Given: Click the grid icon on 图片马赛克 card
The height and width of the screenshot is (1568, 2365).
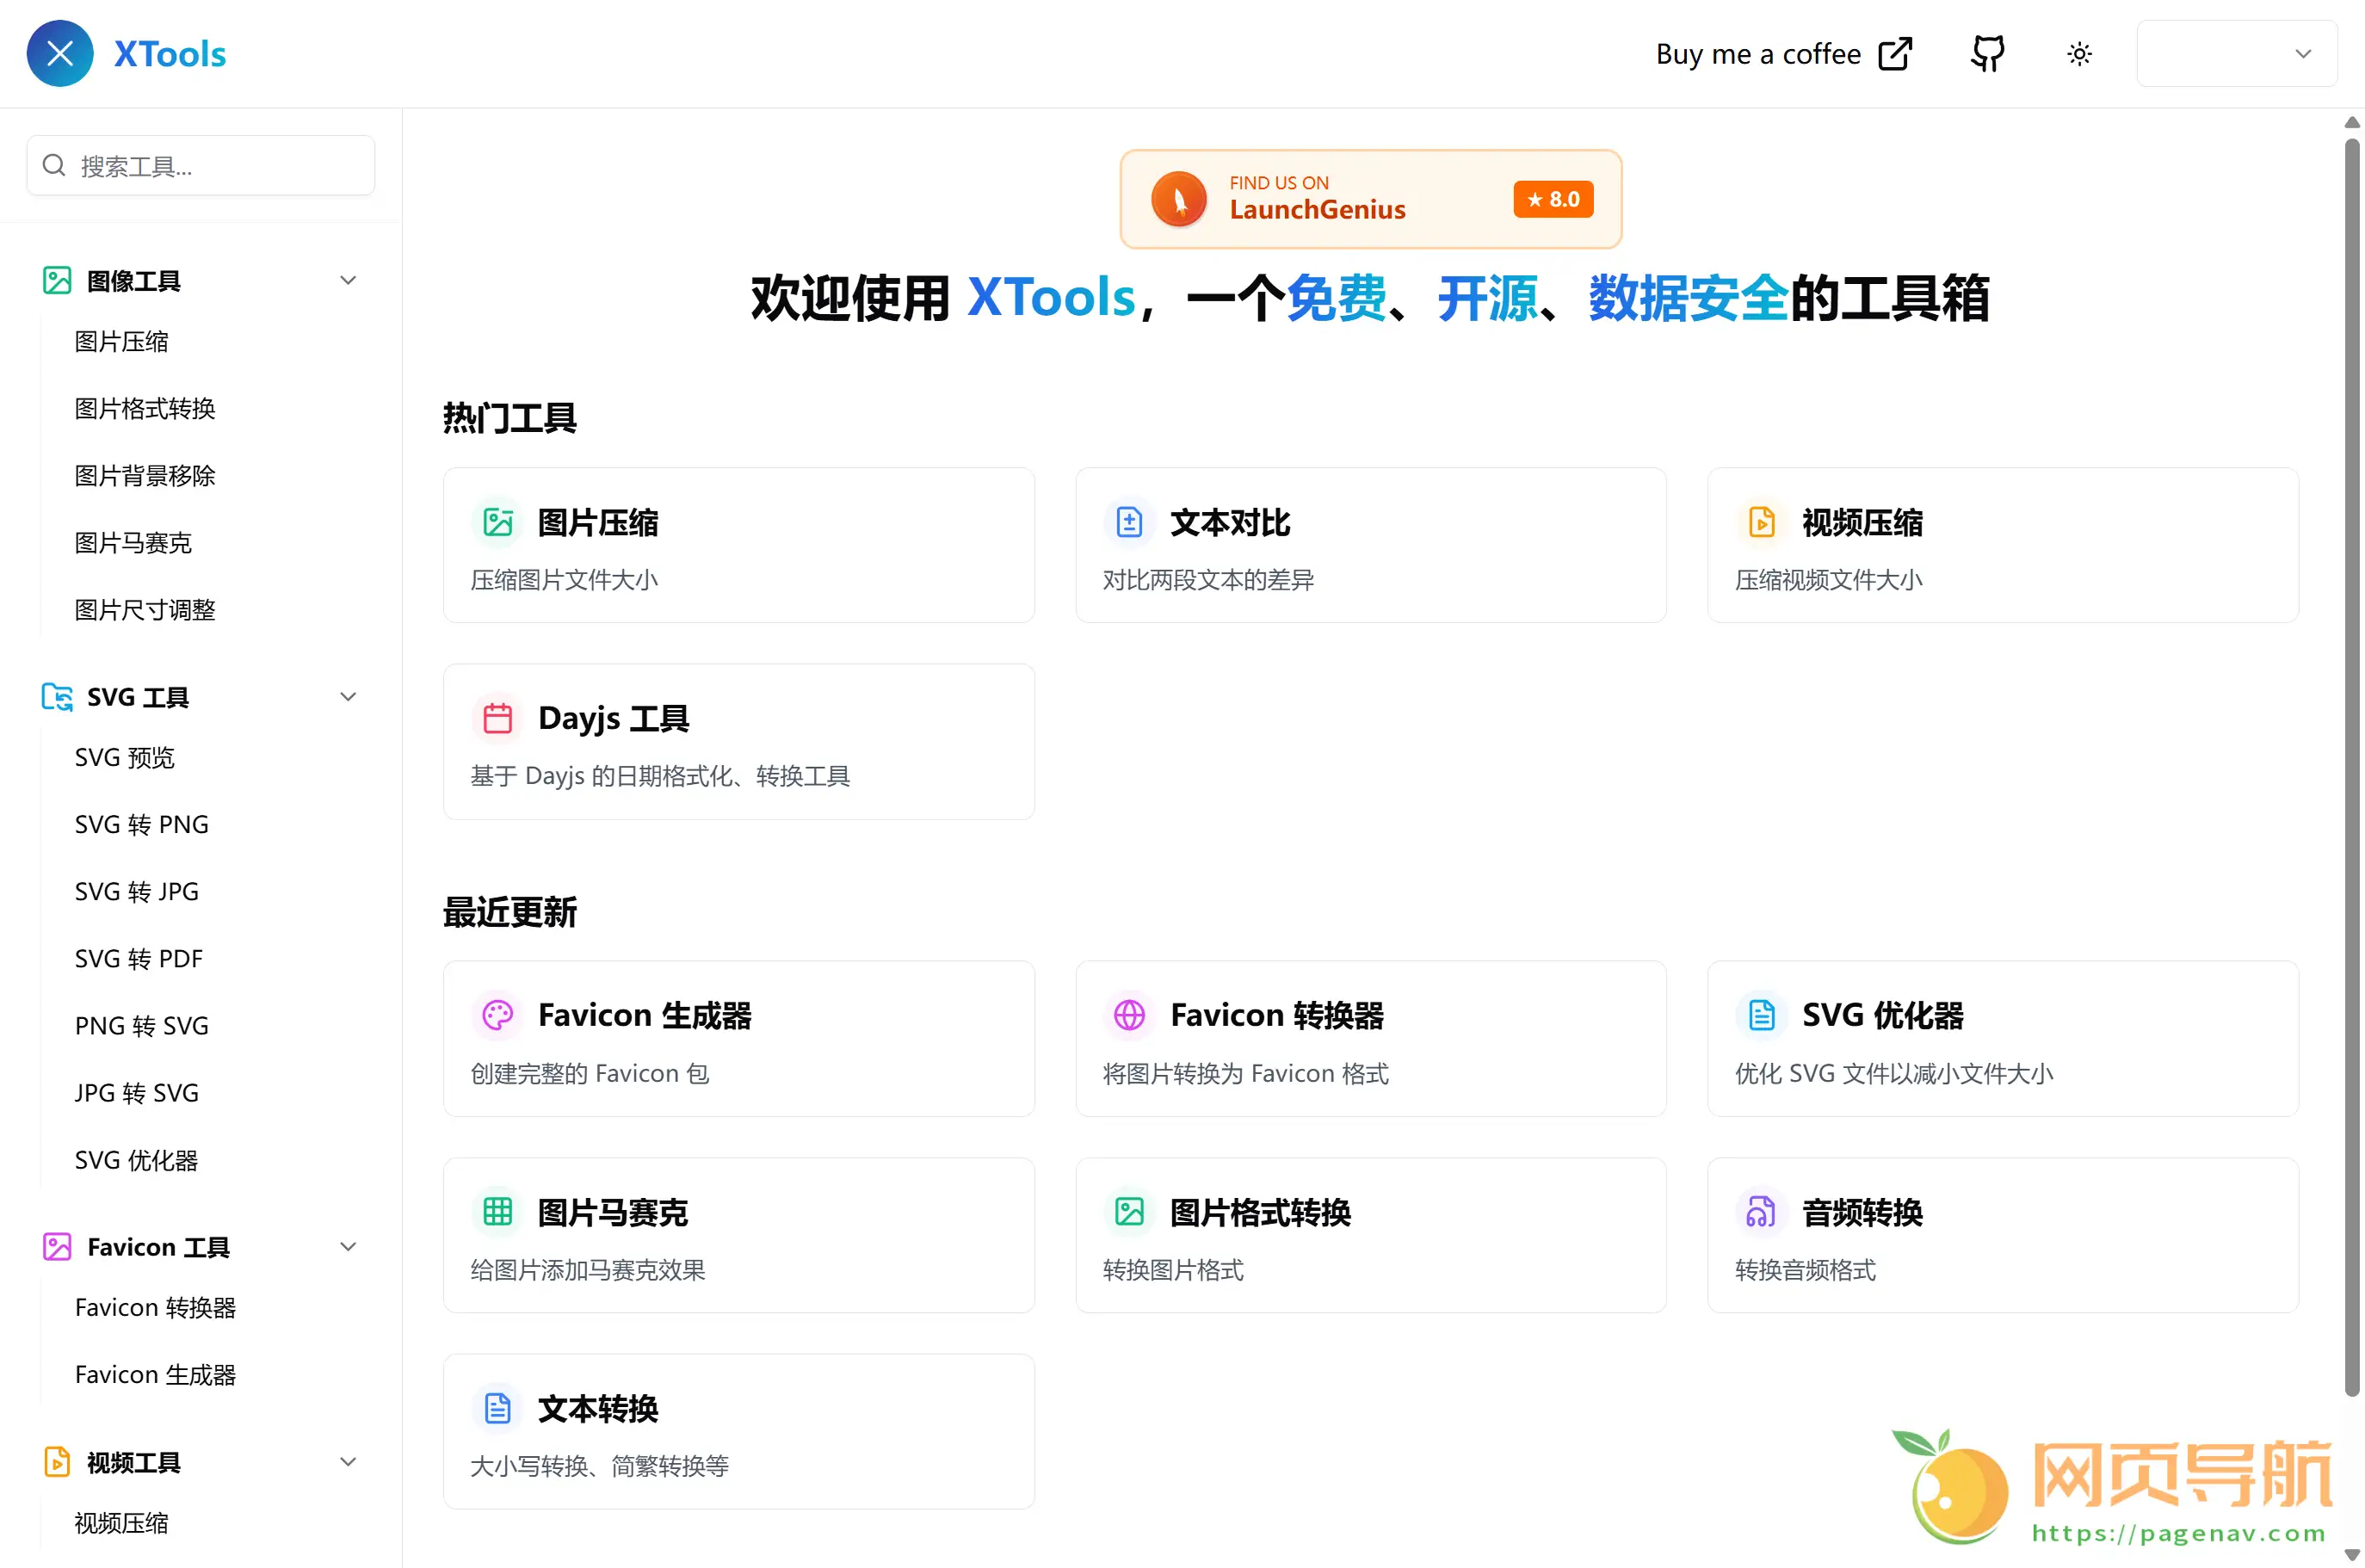Looking at the screenshot, I should pyautogui.click(x=498, y=1212).
